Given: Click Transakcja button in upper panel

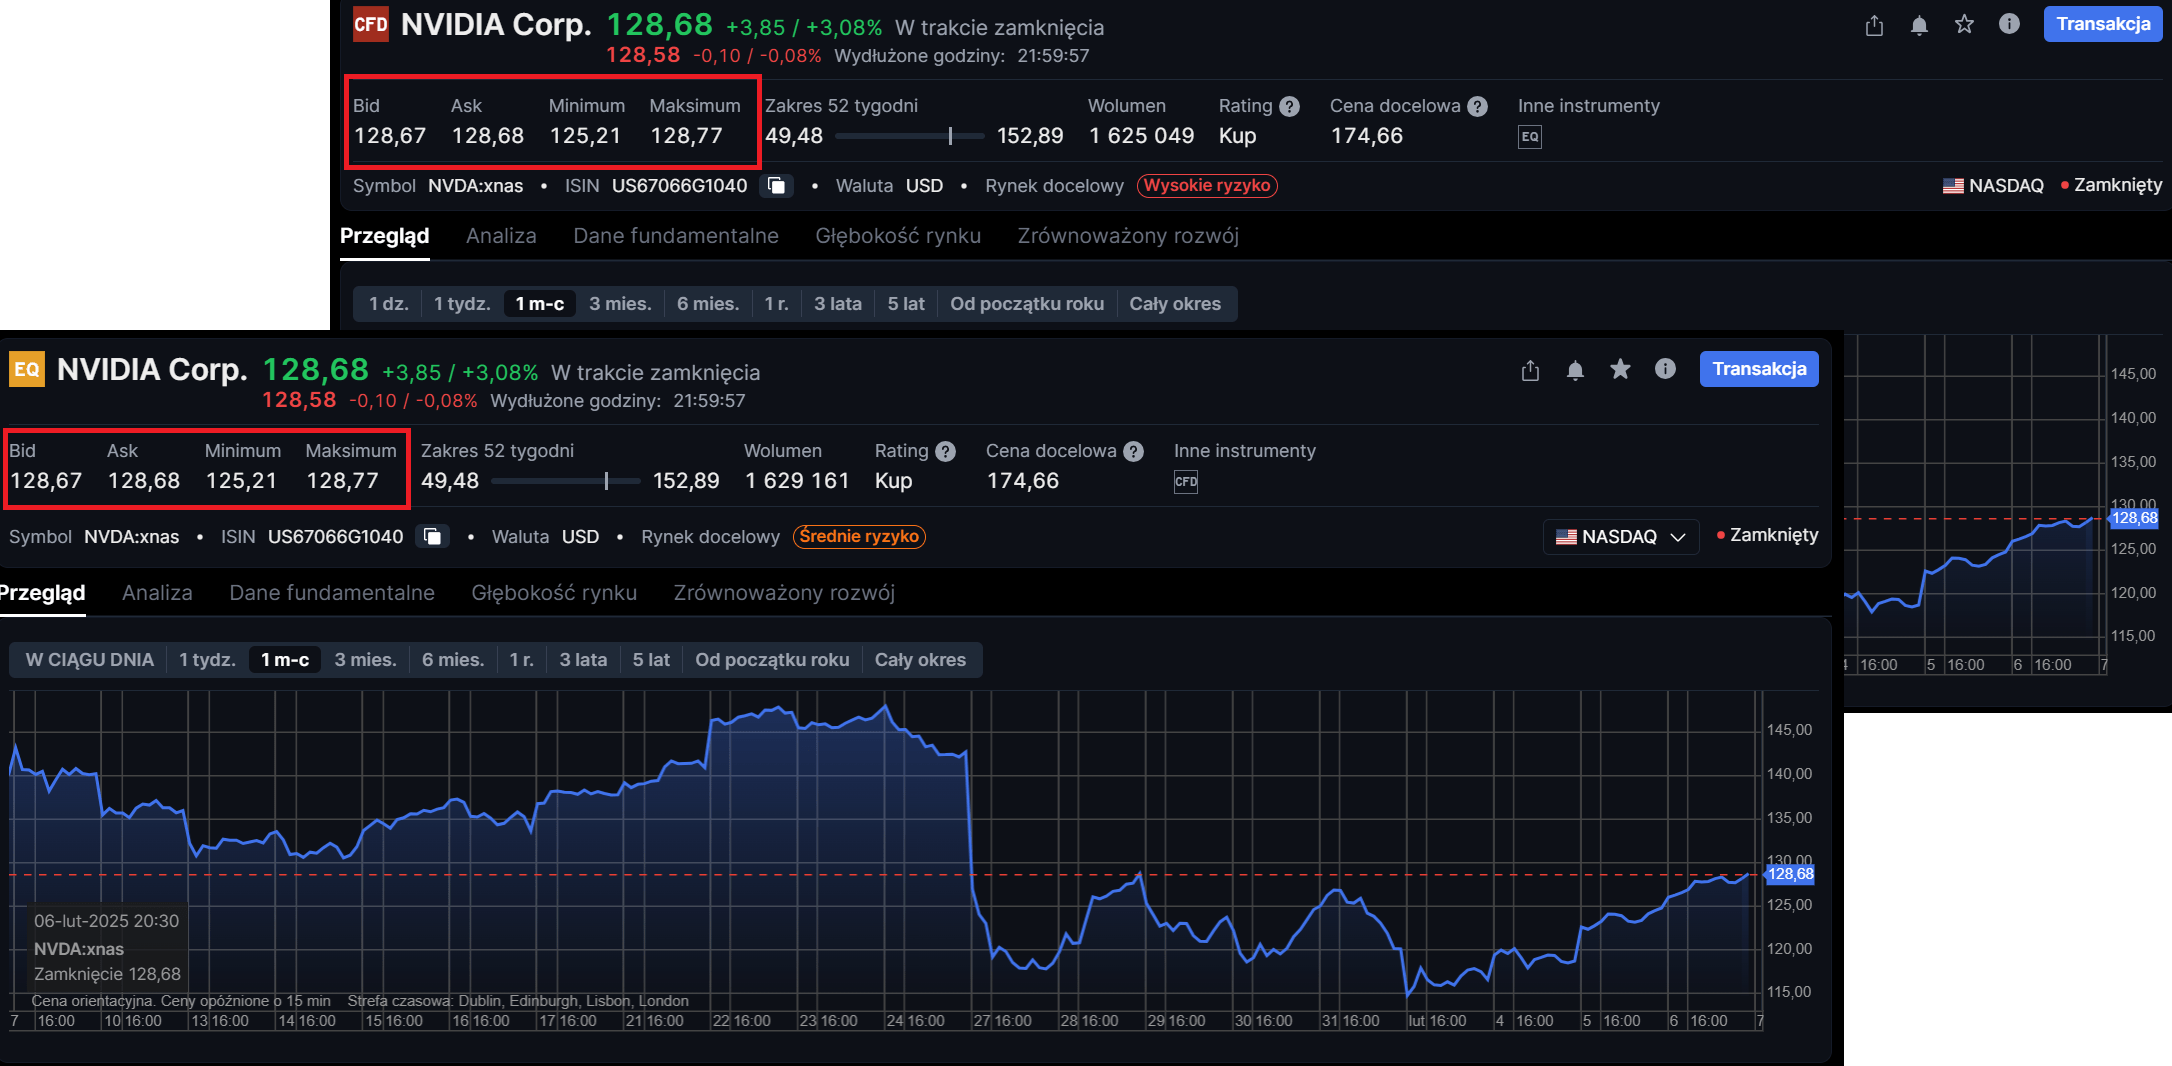Looking at the screenshot, I should click(x=2103, y=24).
